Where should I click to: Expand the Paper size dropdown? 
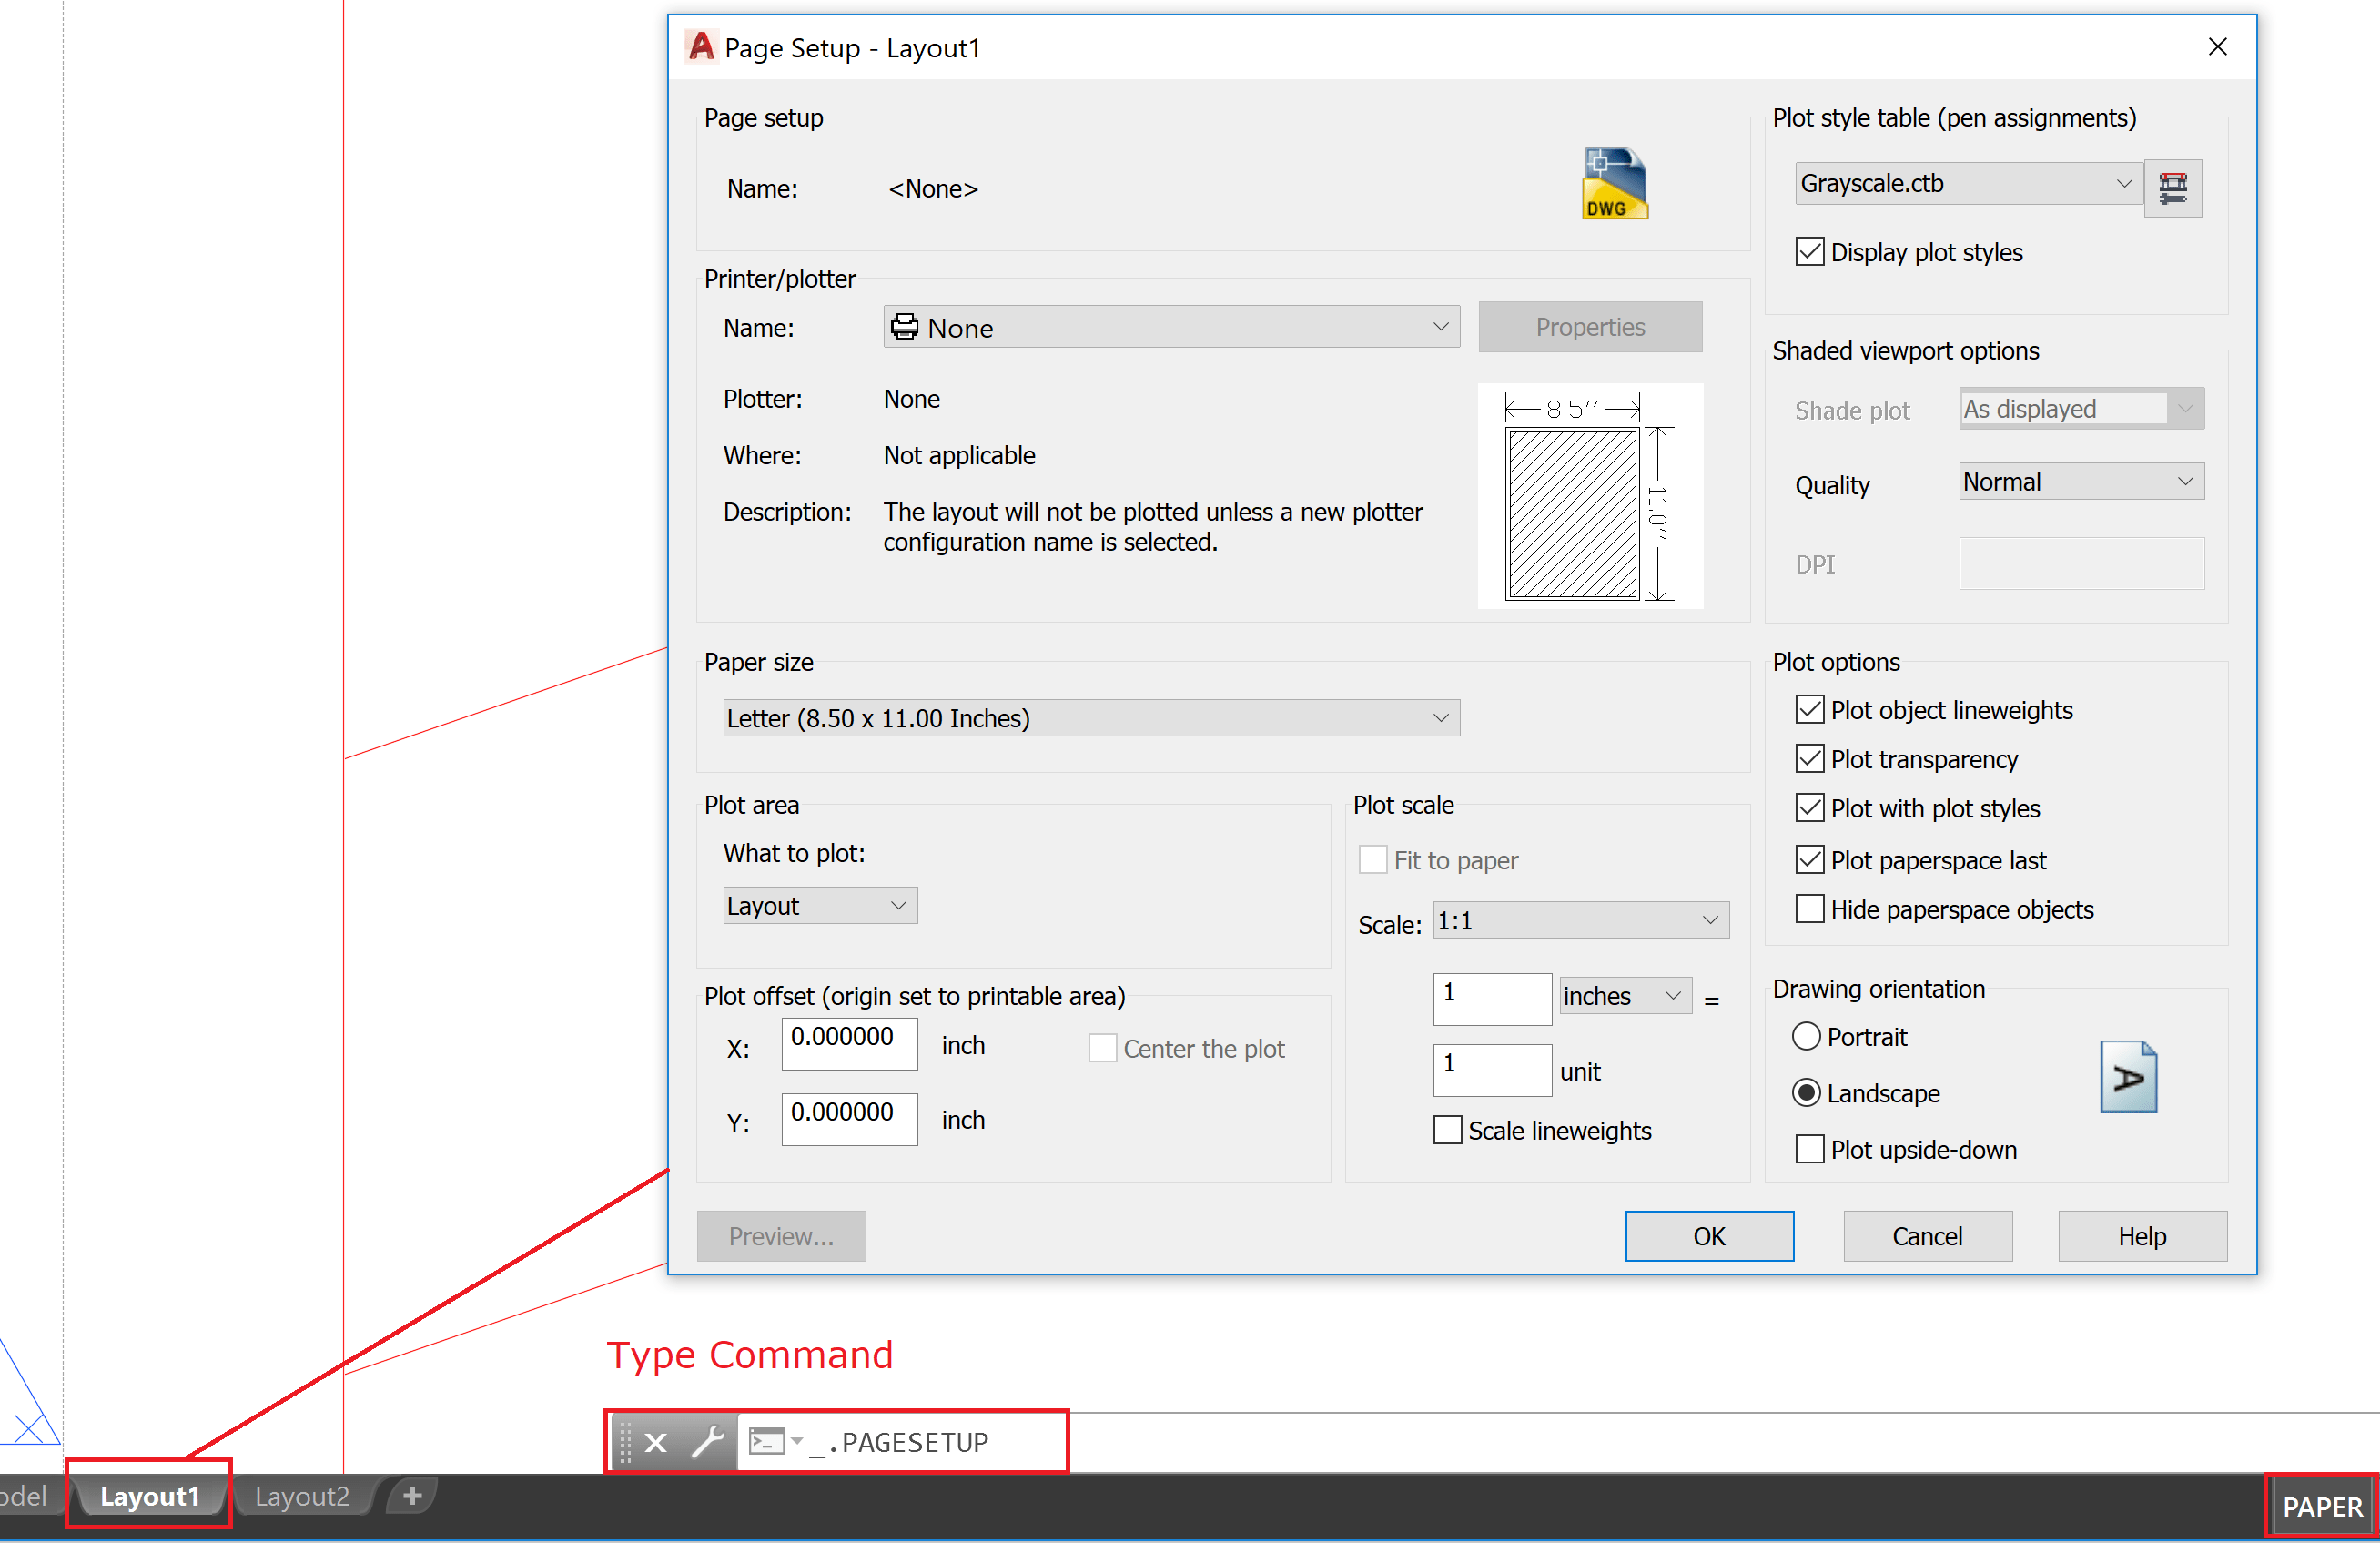click(1440, 717)
